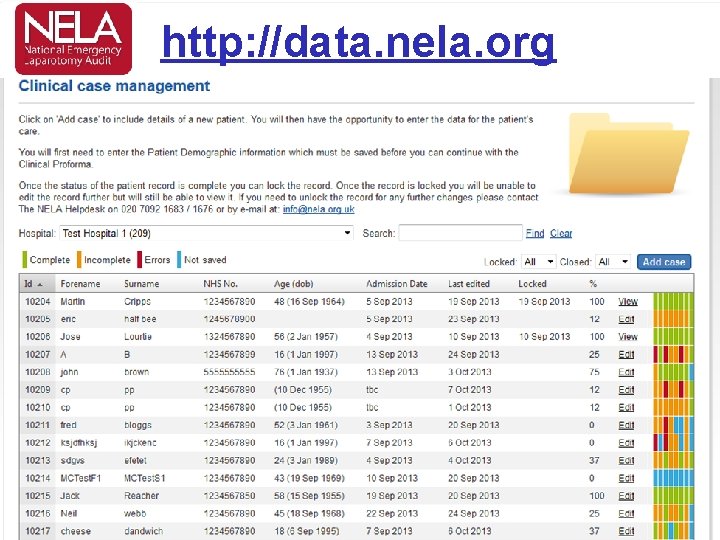Image resolution: width=720 pixels, height=540 pixels.
Task: Click Id cell '10213'
Action: coord(38,461)
